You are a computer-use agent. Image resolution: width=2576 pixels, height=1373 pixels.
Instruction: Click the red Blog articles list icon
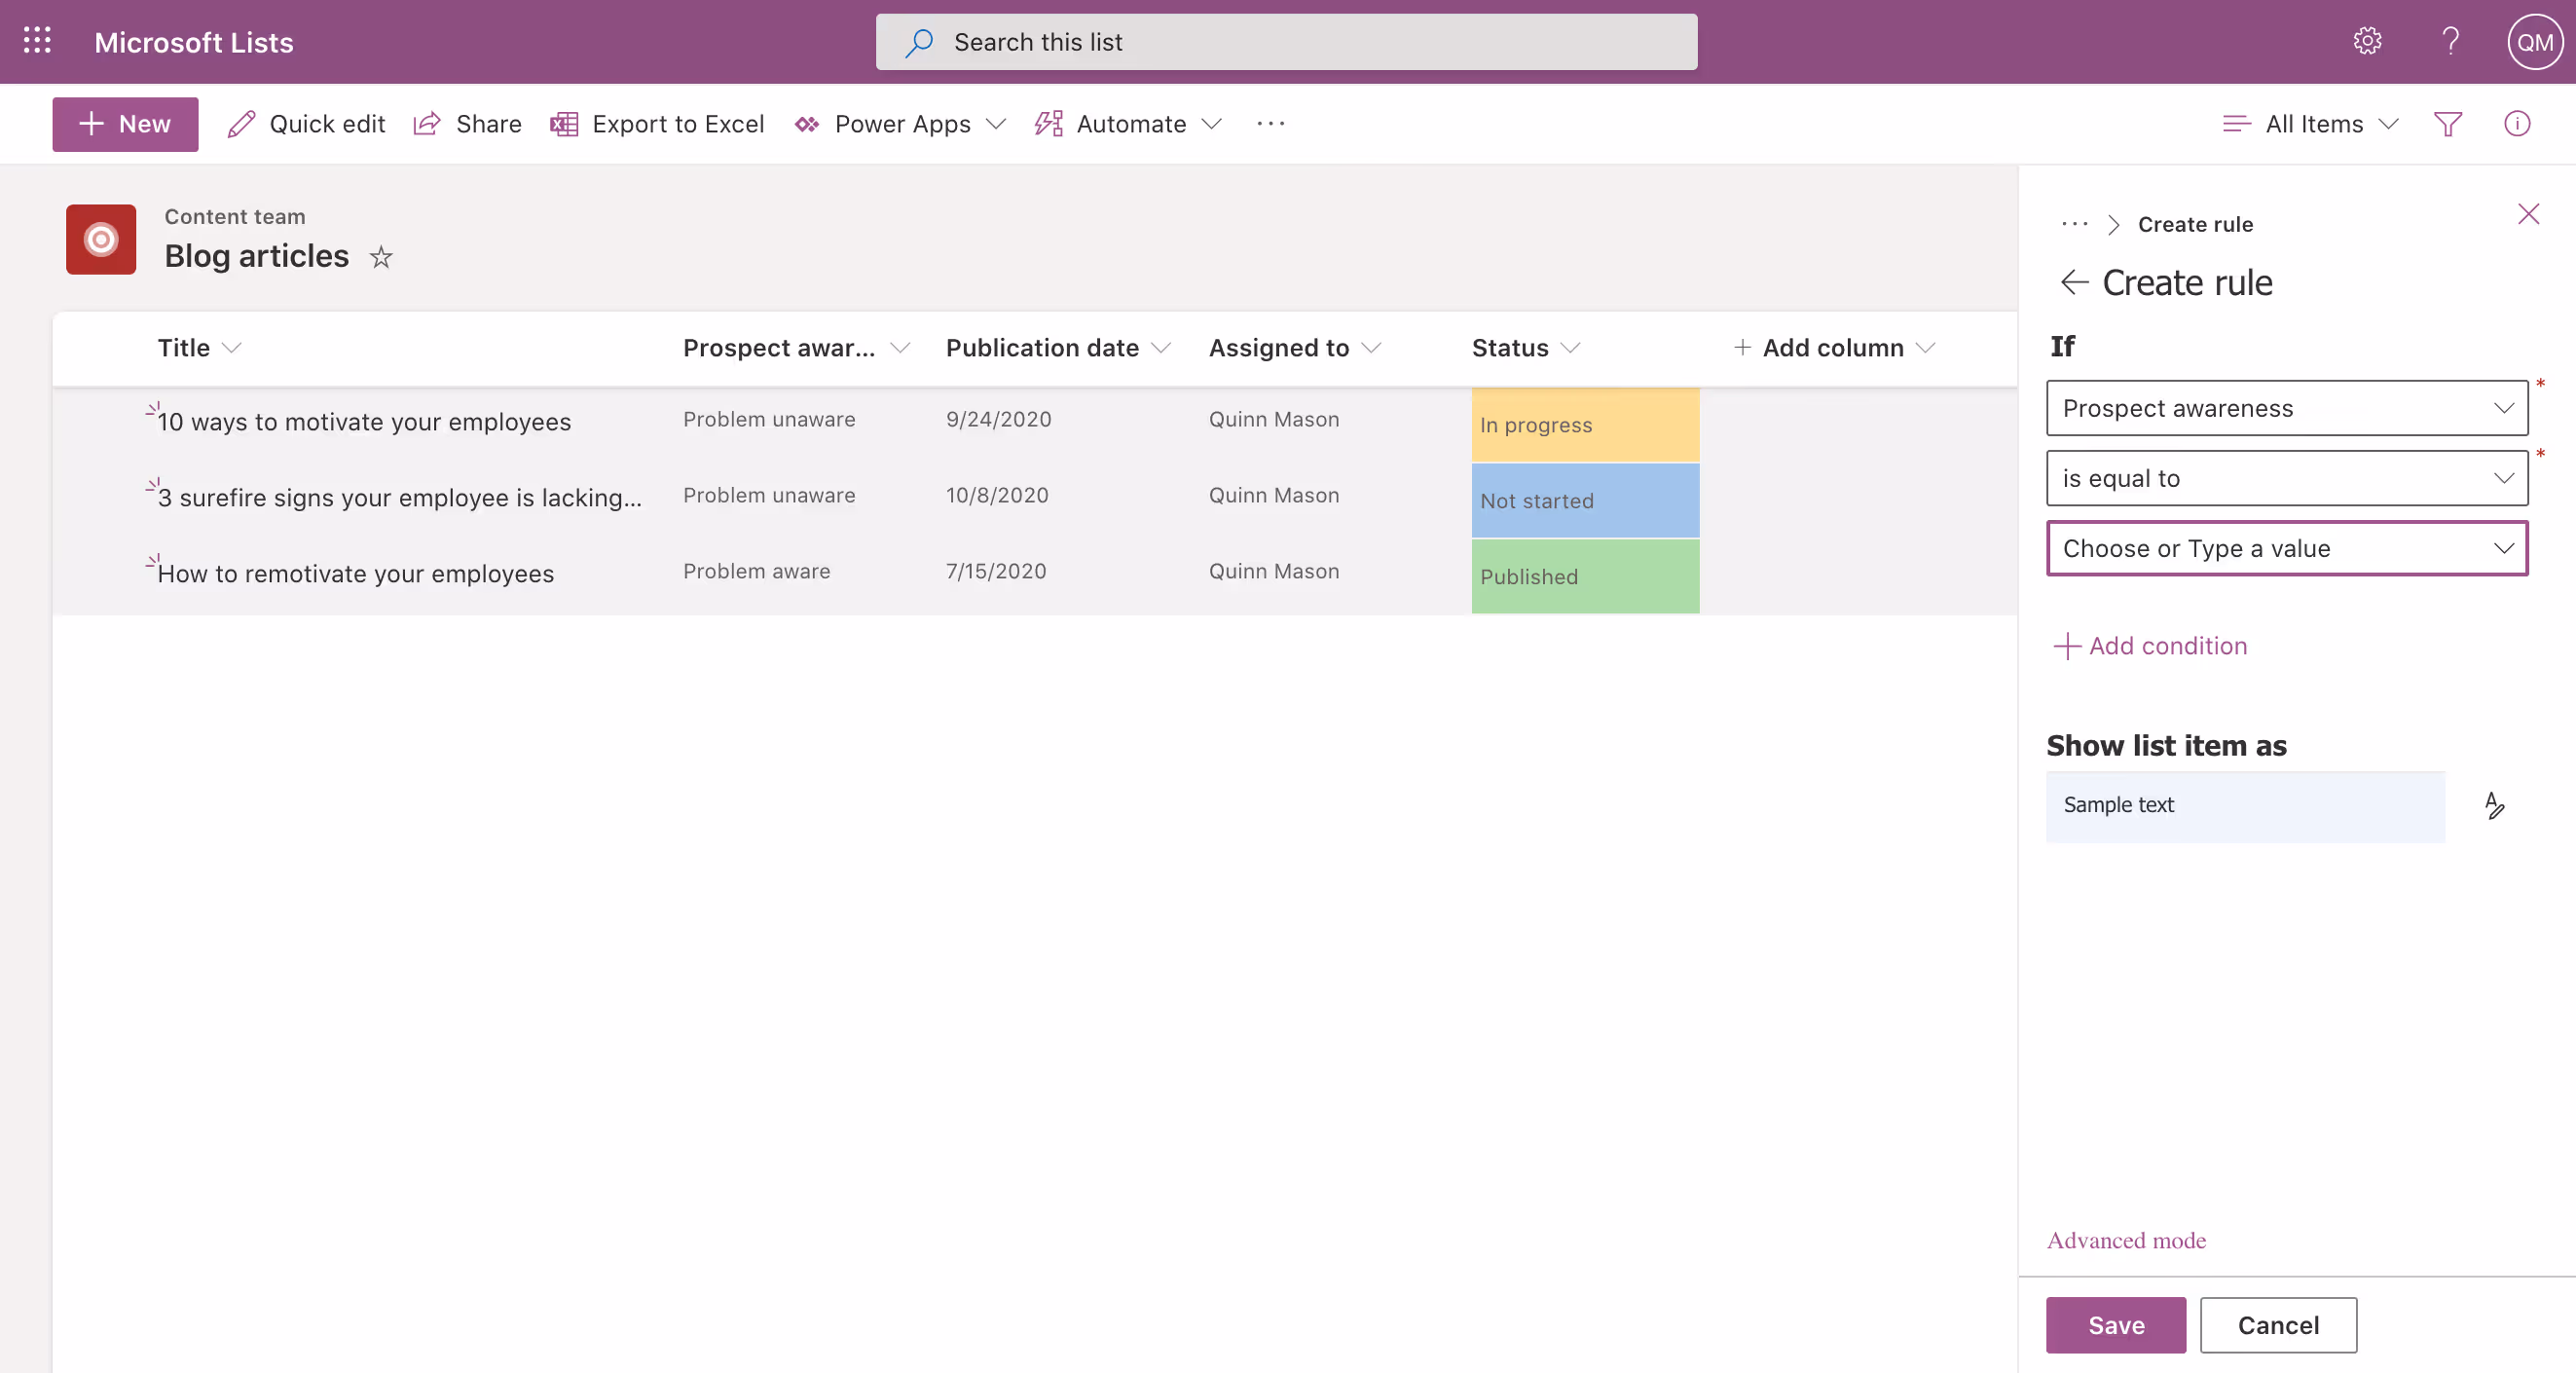coord(101,240)
